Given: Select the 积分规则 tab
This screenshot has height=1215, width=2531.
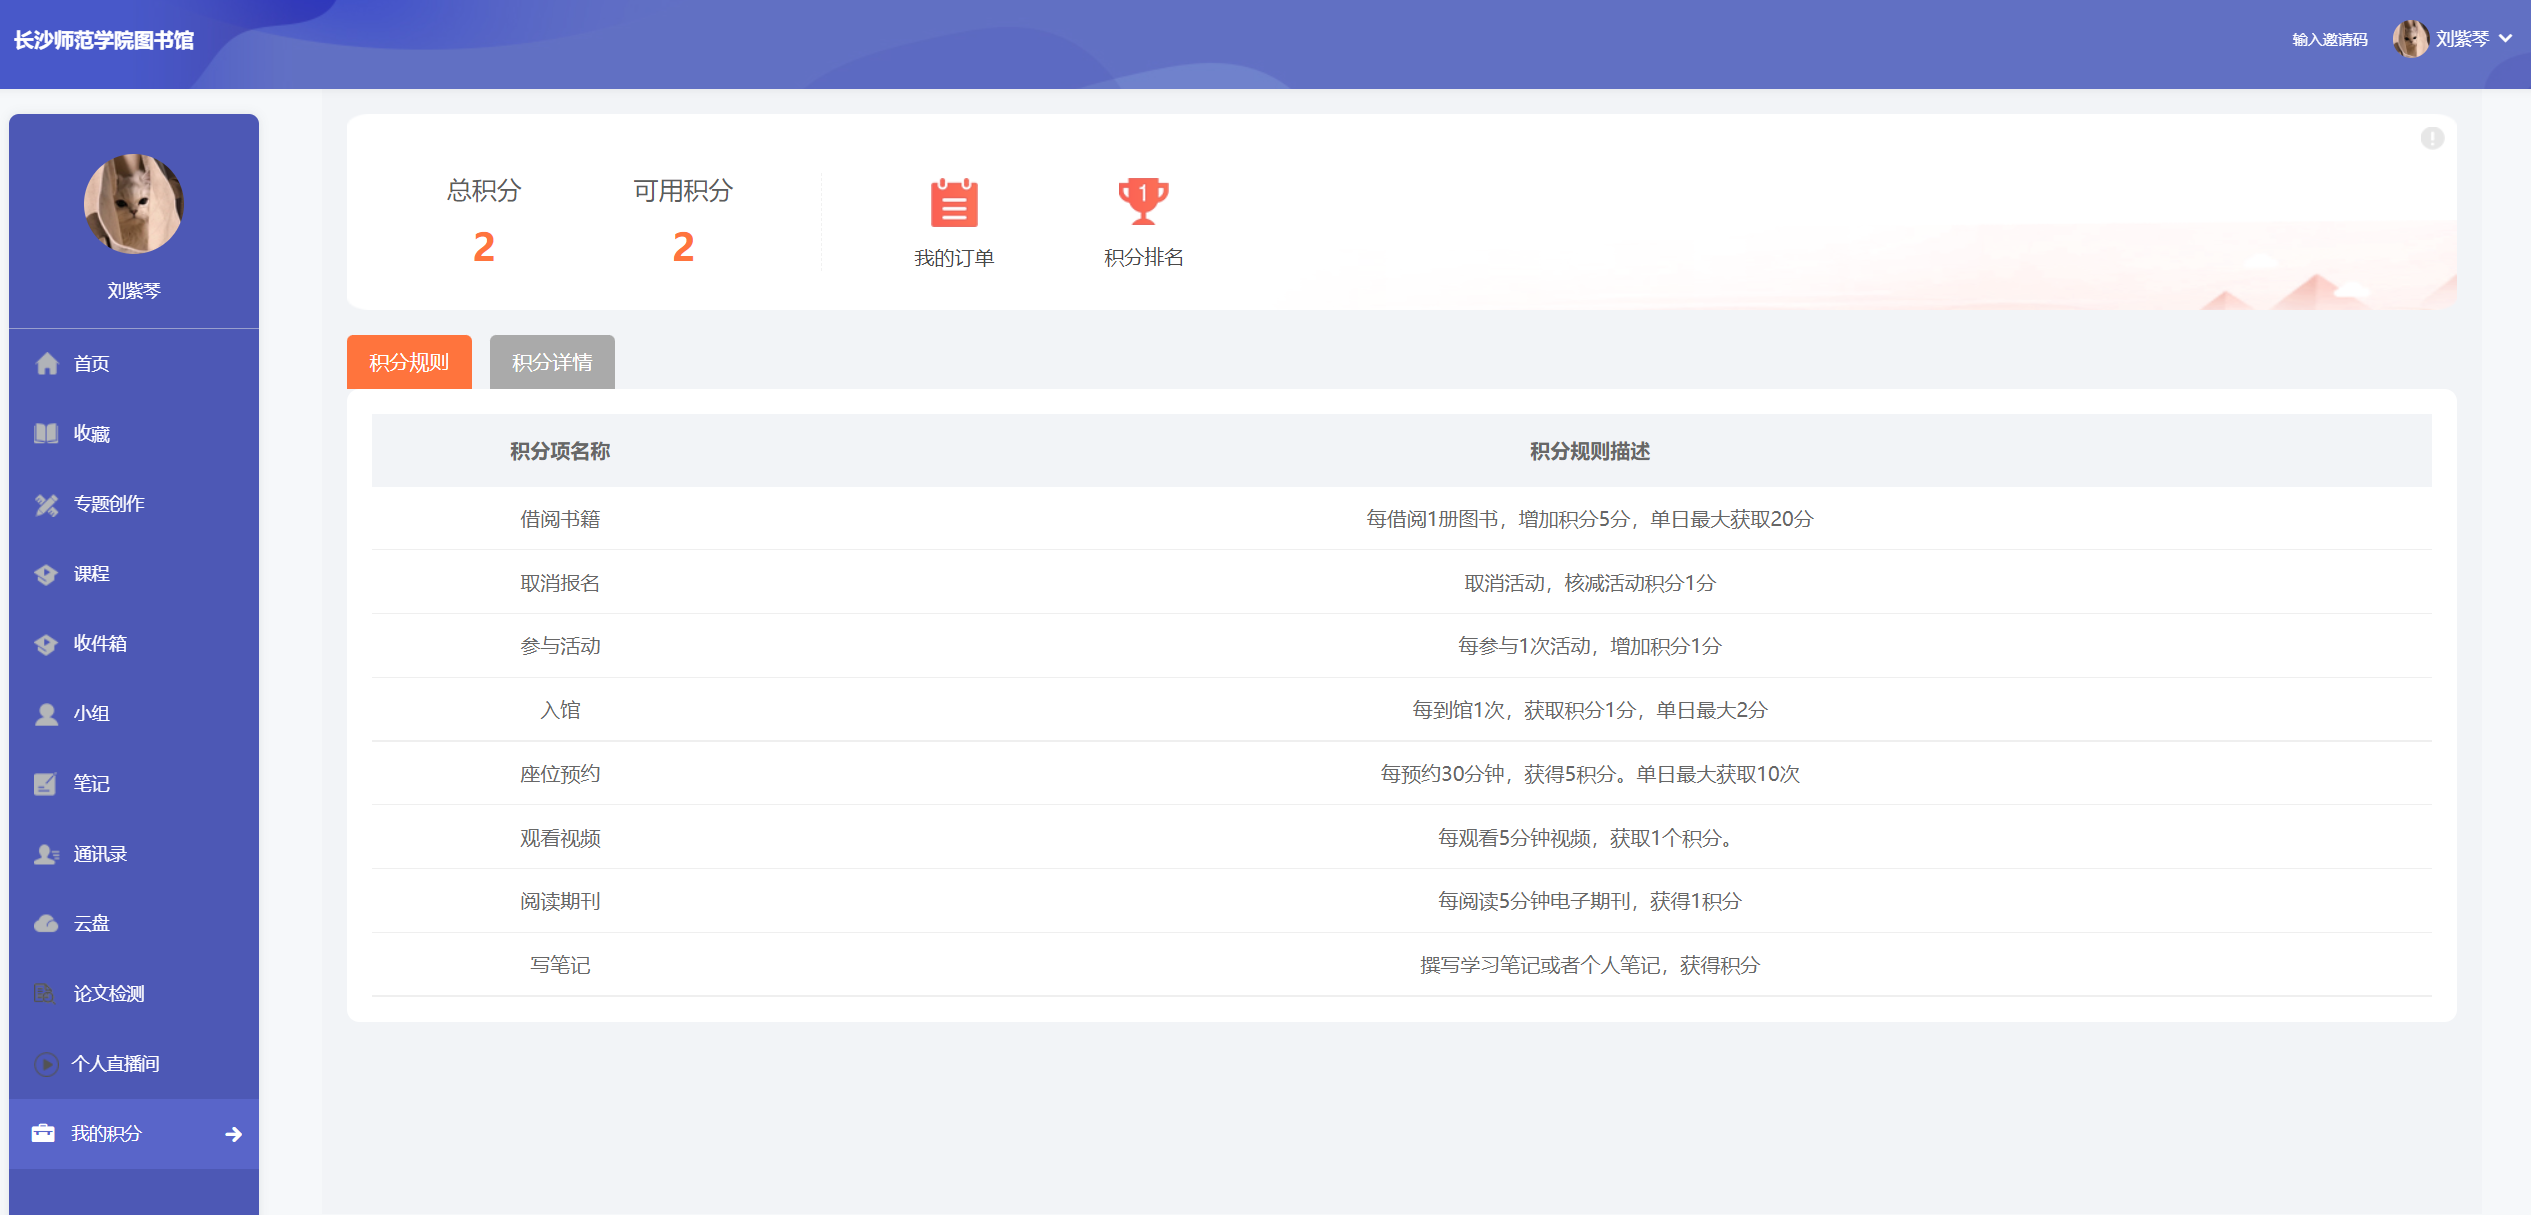Looking at the screenshot, I should (x=409, y=362).
